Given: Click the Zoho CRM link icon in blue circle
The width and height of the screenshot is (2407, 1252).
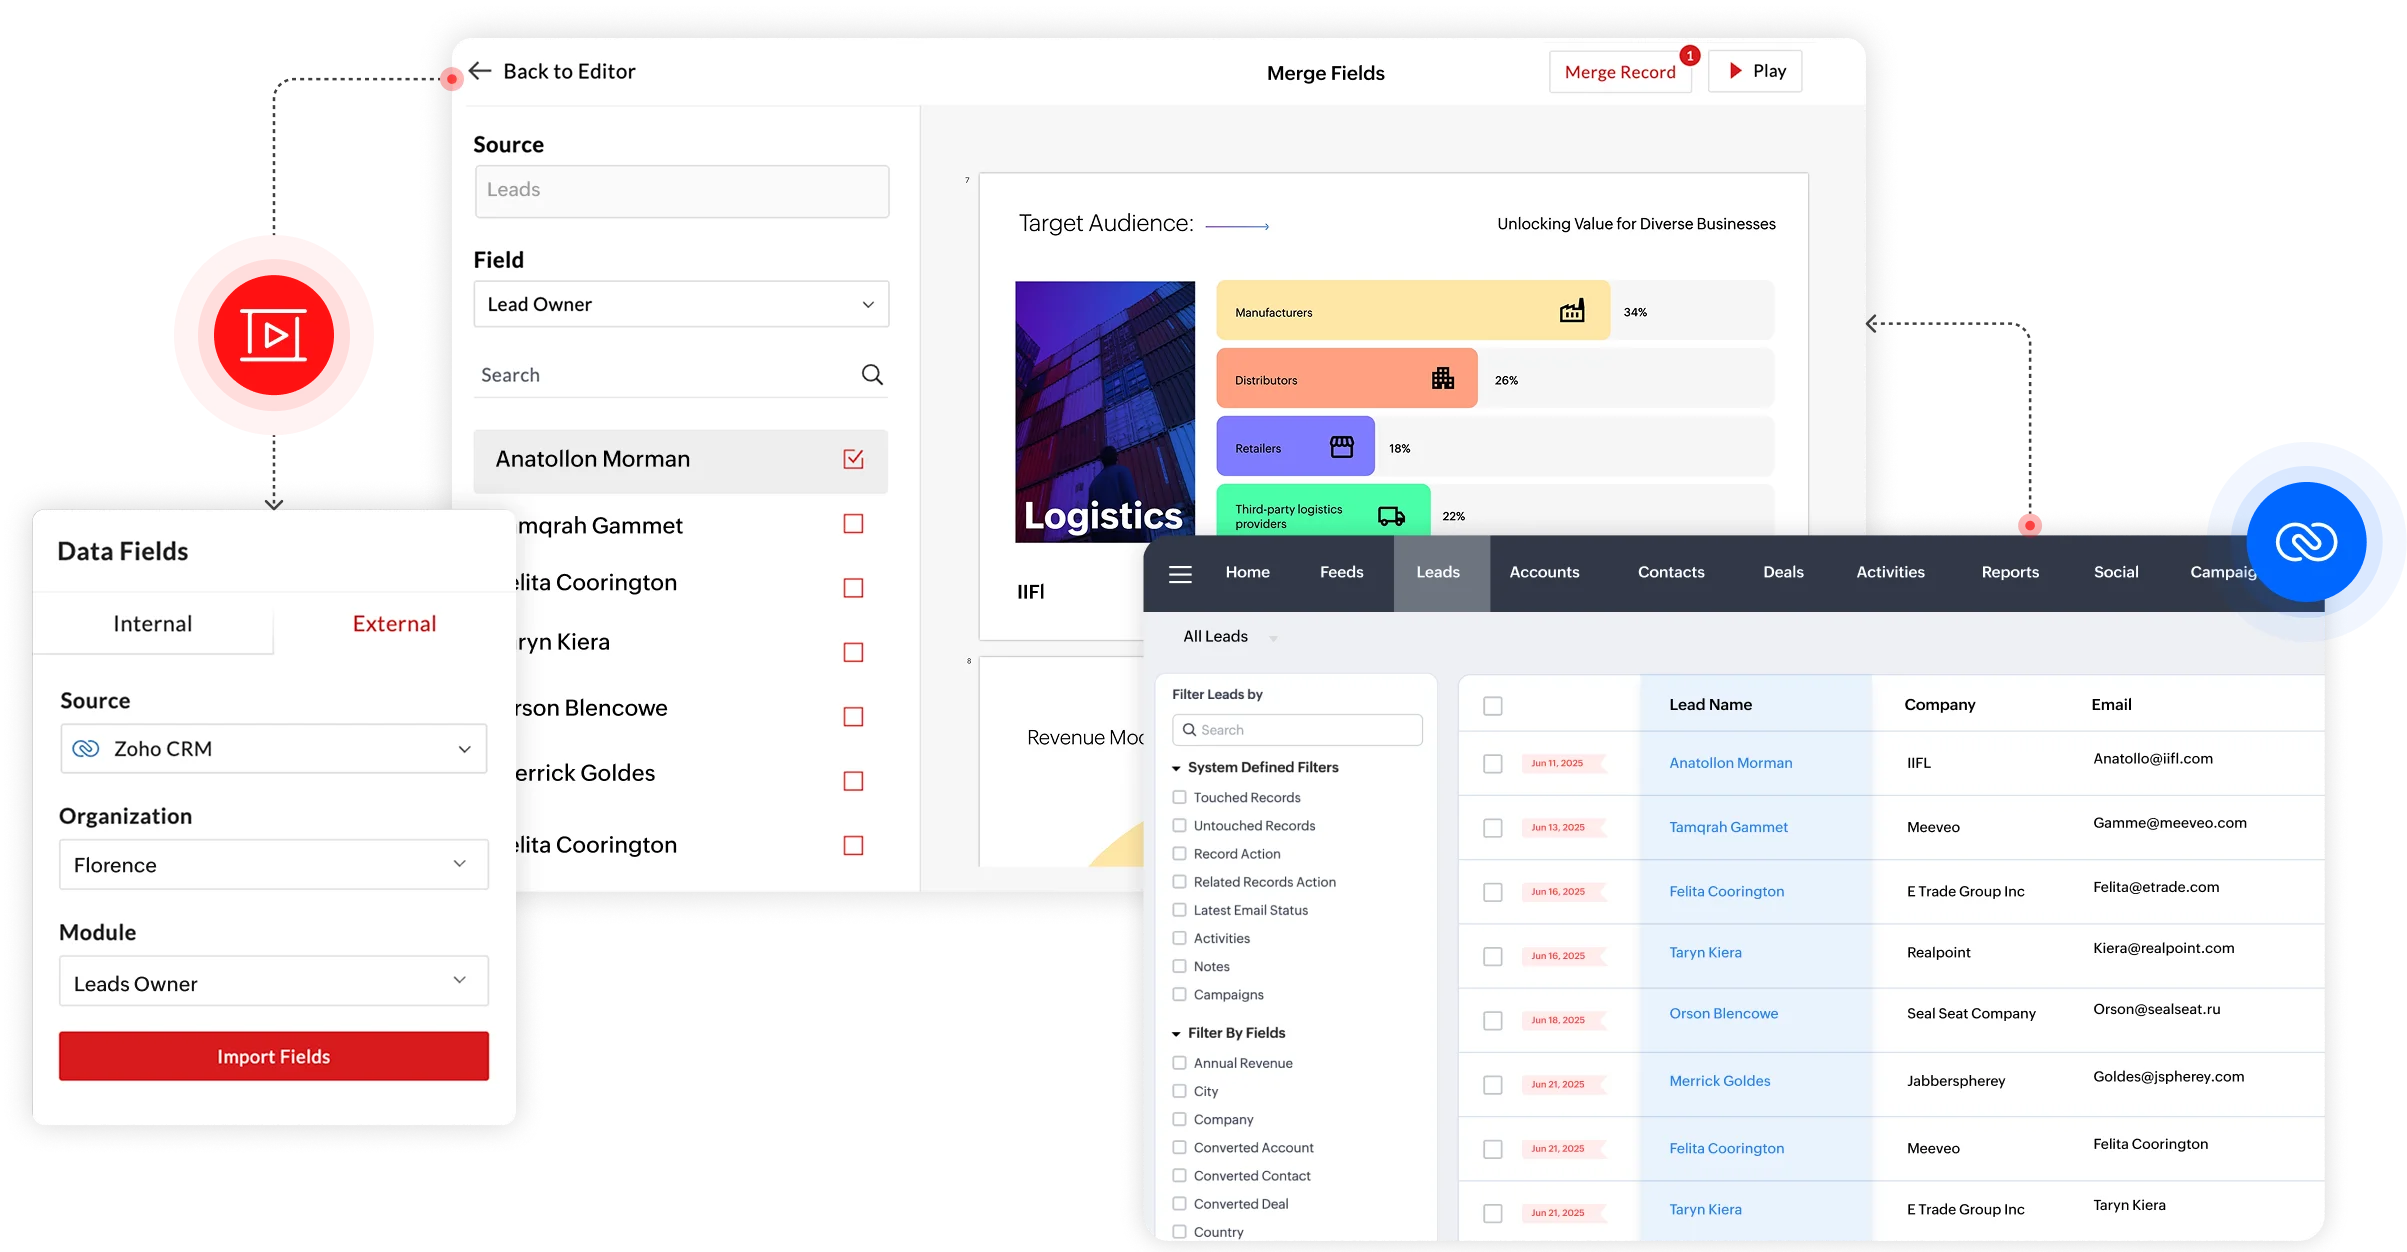Looking at the screenshot, I should pyautogui.click(x=2308, y=543).
